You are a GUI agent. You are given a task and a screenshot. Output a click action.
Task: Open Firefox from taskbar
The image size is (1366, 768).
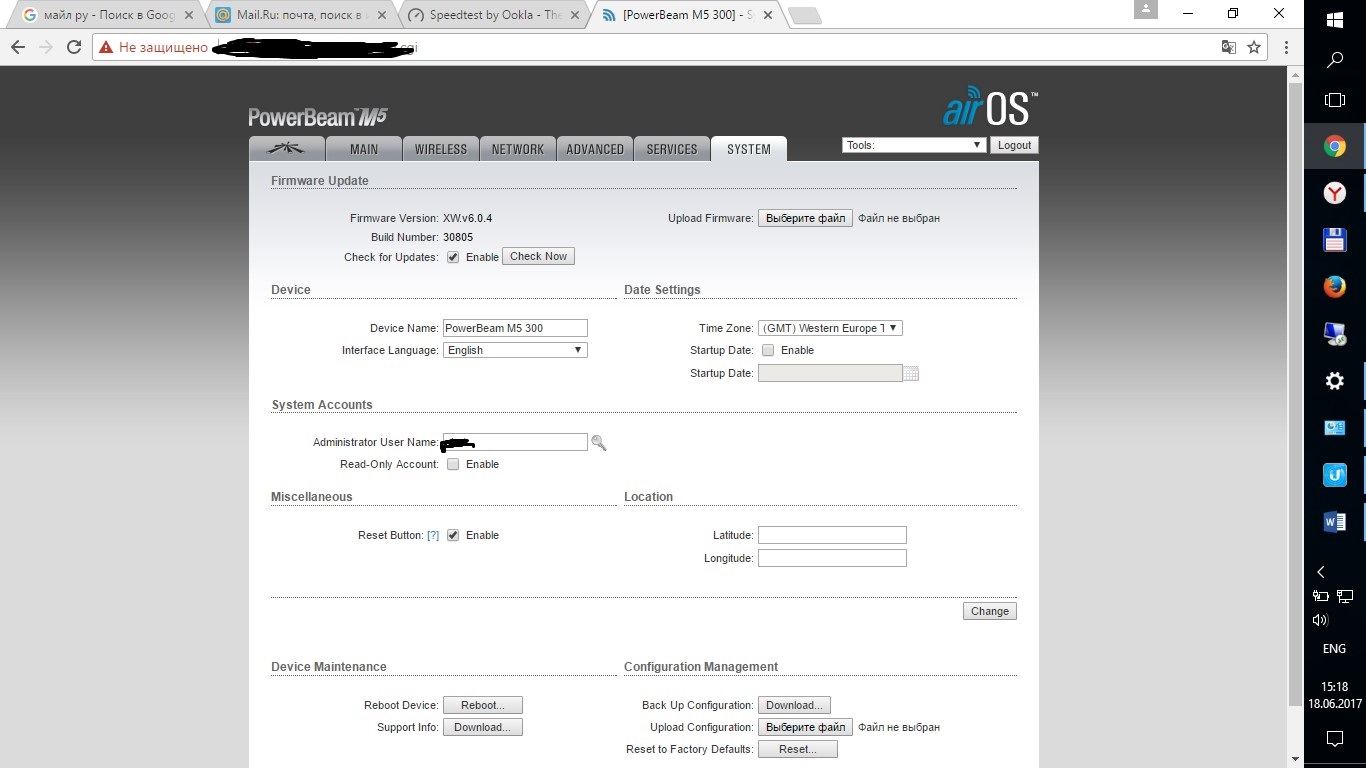(1334, 287)
